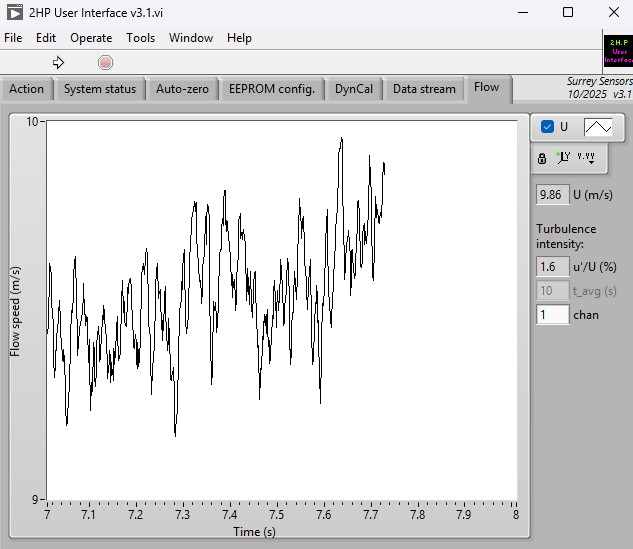Open the U plot line style sample
The width and height of the screenshot is (633, 549).
pyautogui.click(x=598, y=127)
